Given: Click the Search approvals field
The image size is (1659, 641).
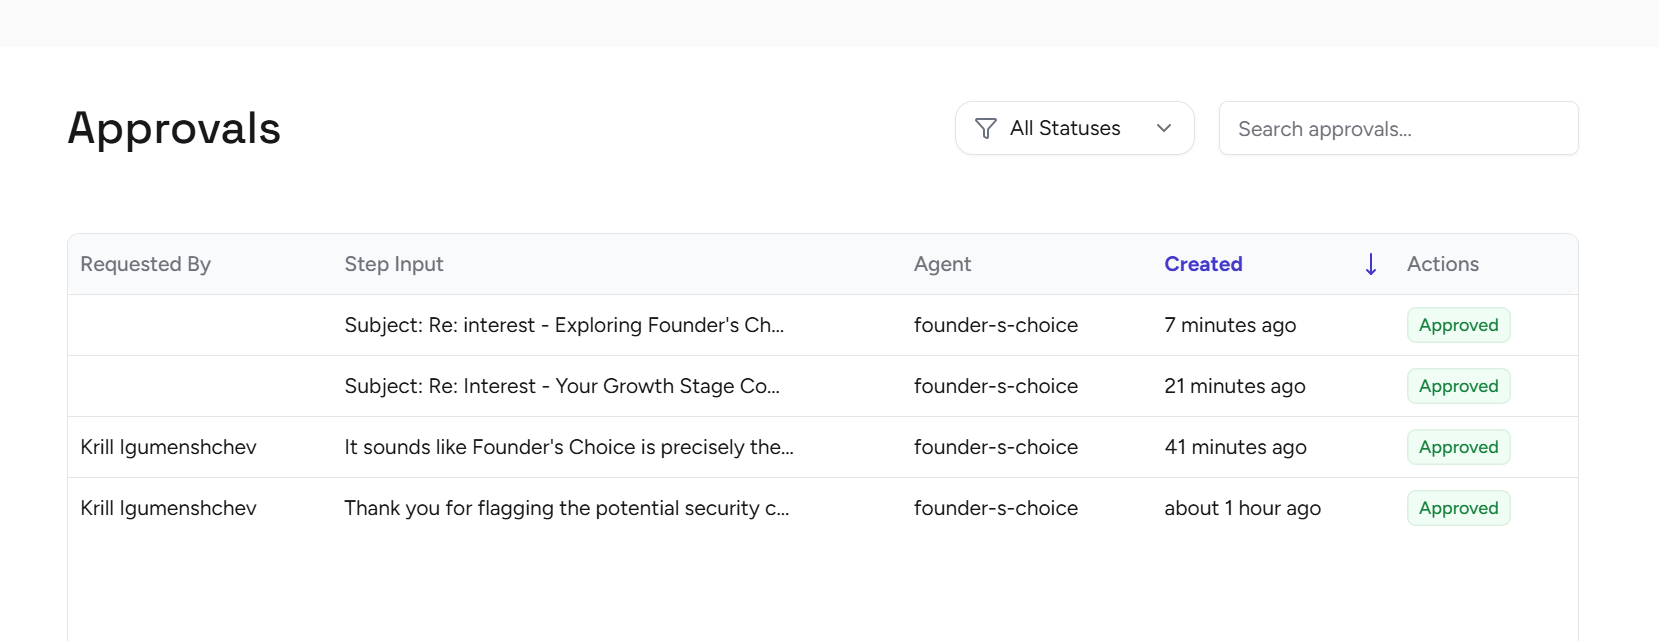Looking at the screenshot, I should 1398,129.
